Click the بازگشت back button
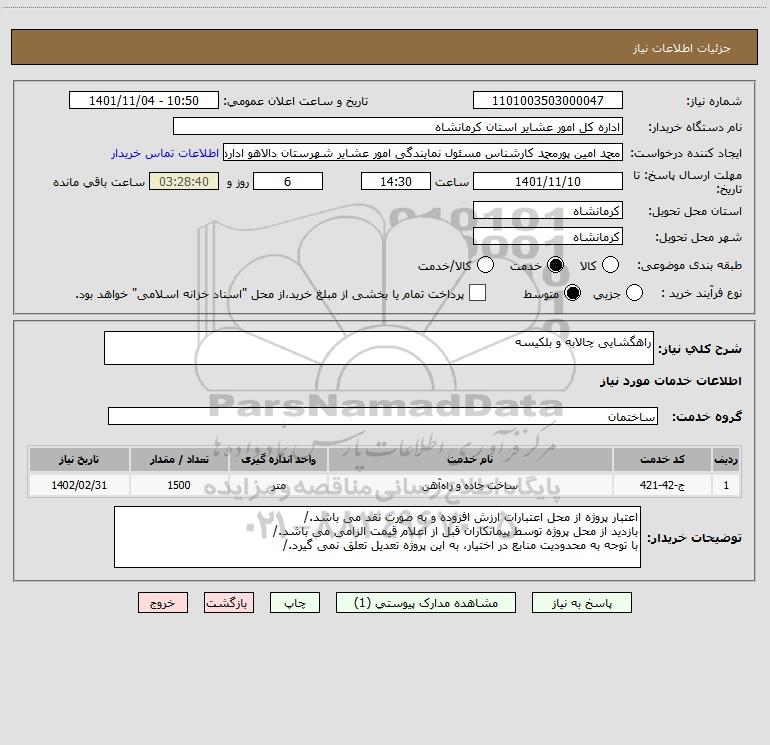 coord(229,603)
